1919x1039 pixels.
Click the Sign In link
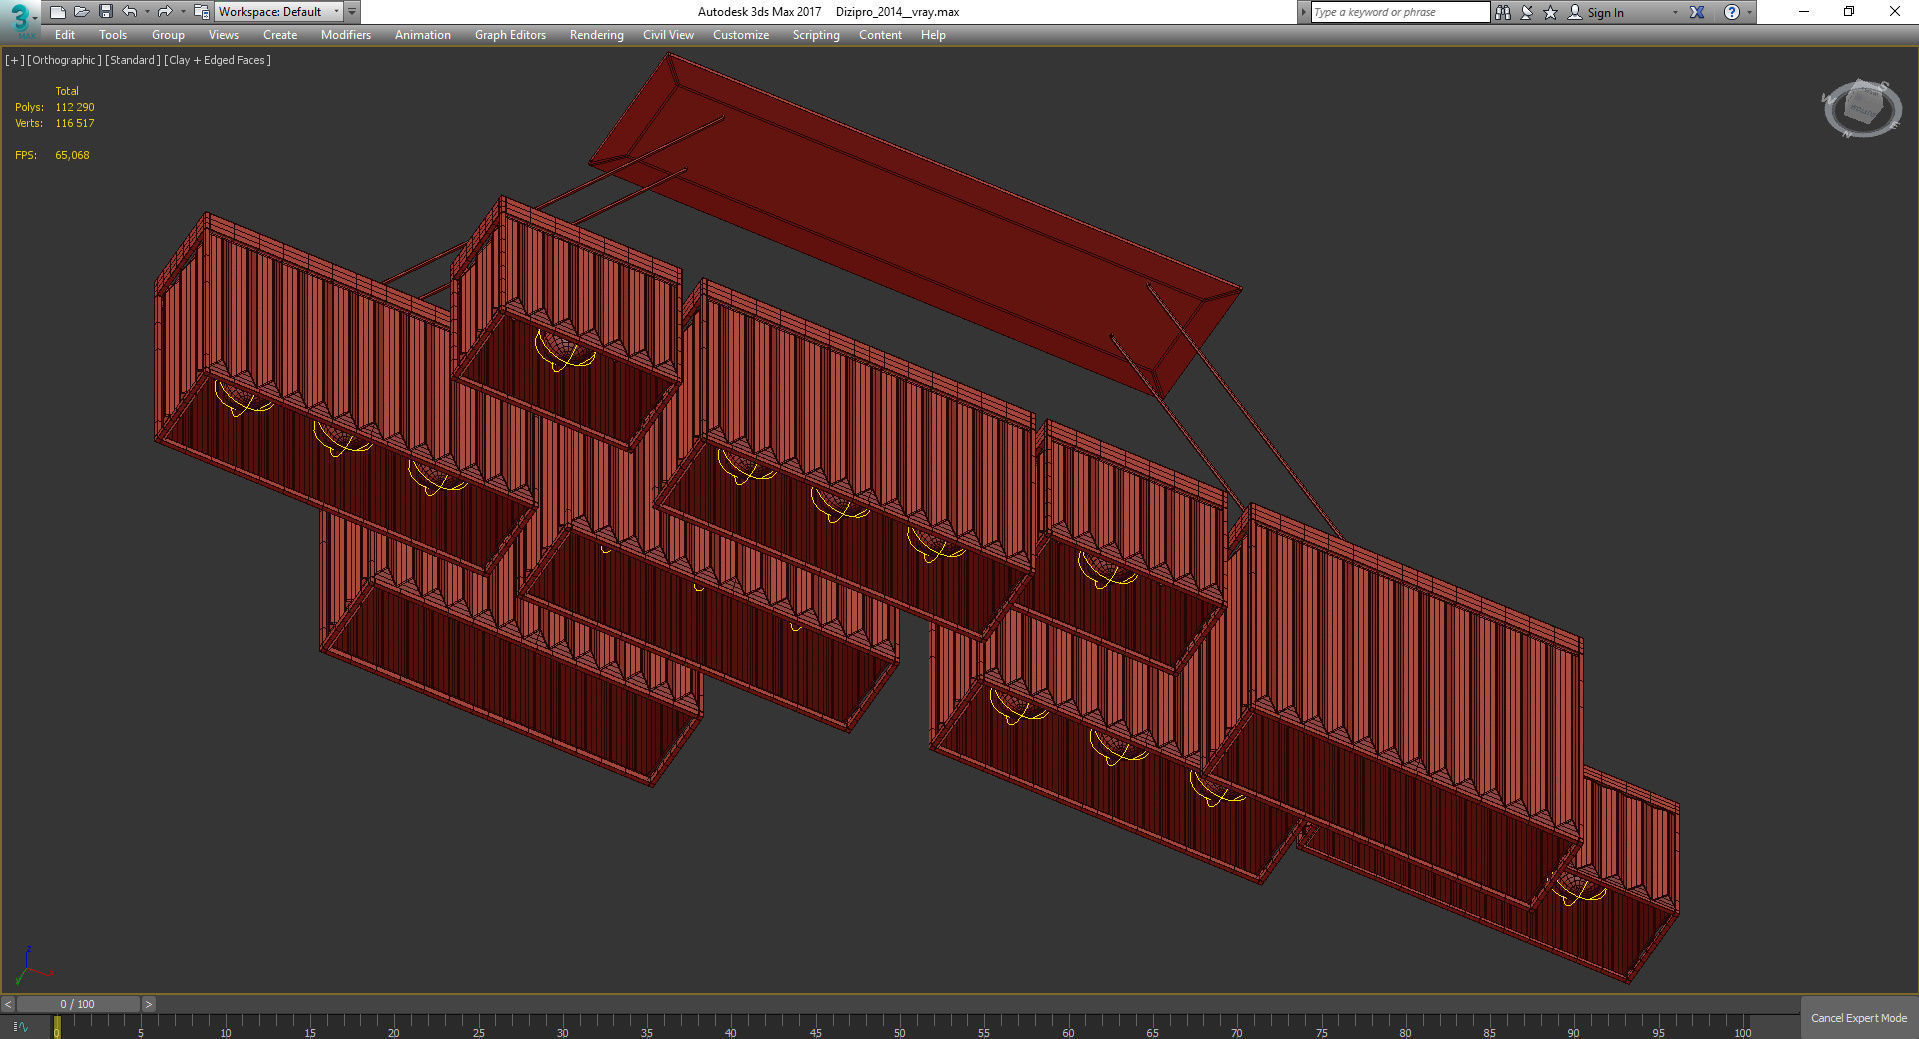(x=1605, y=13)
